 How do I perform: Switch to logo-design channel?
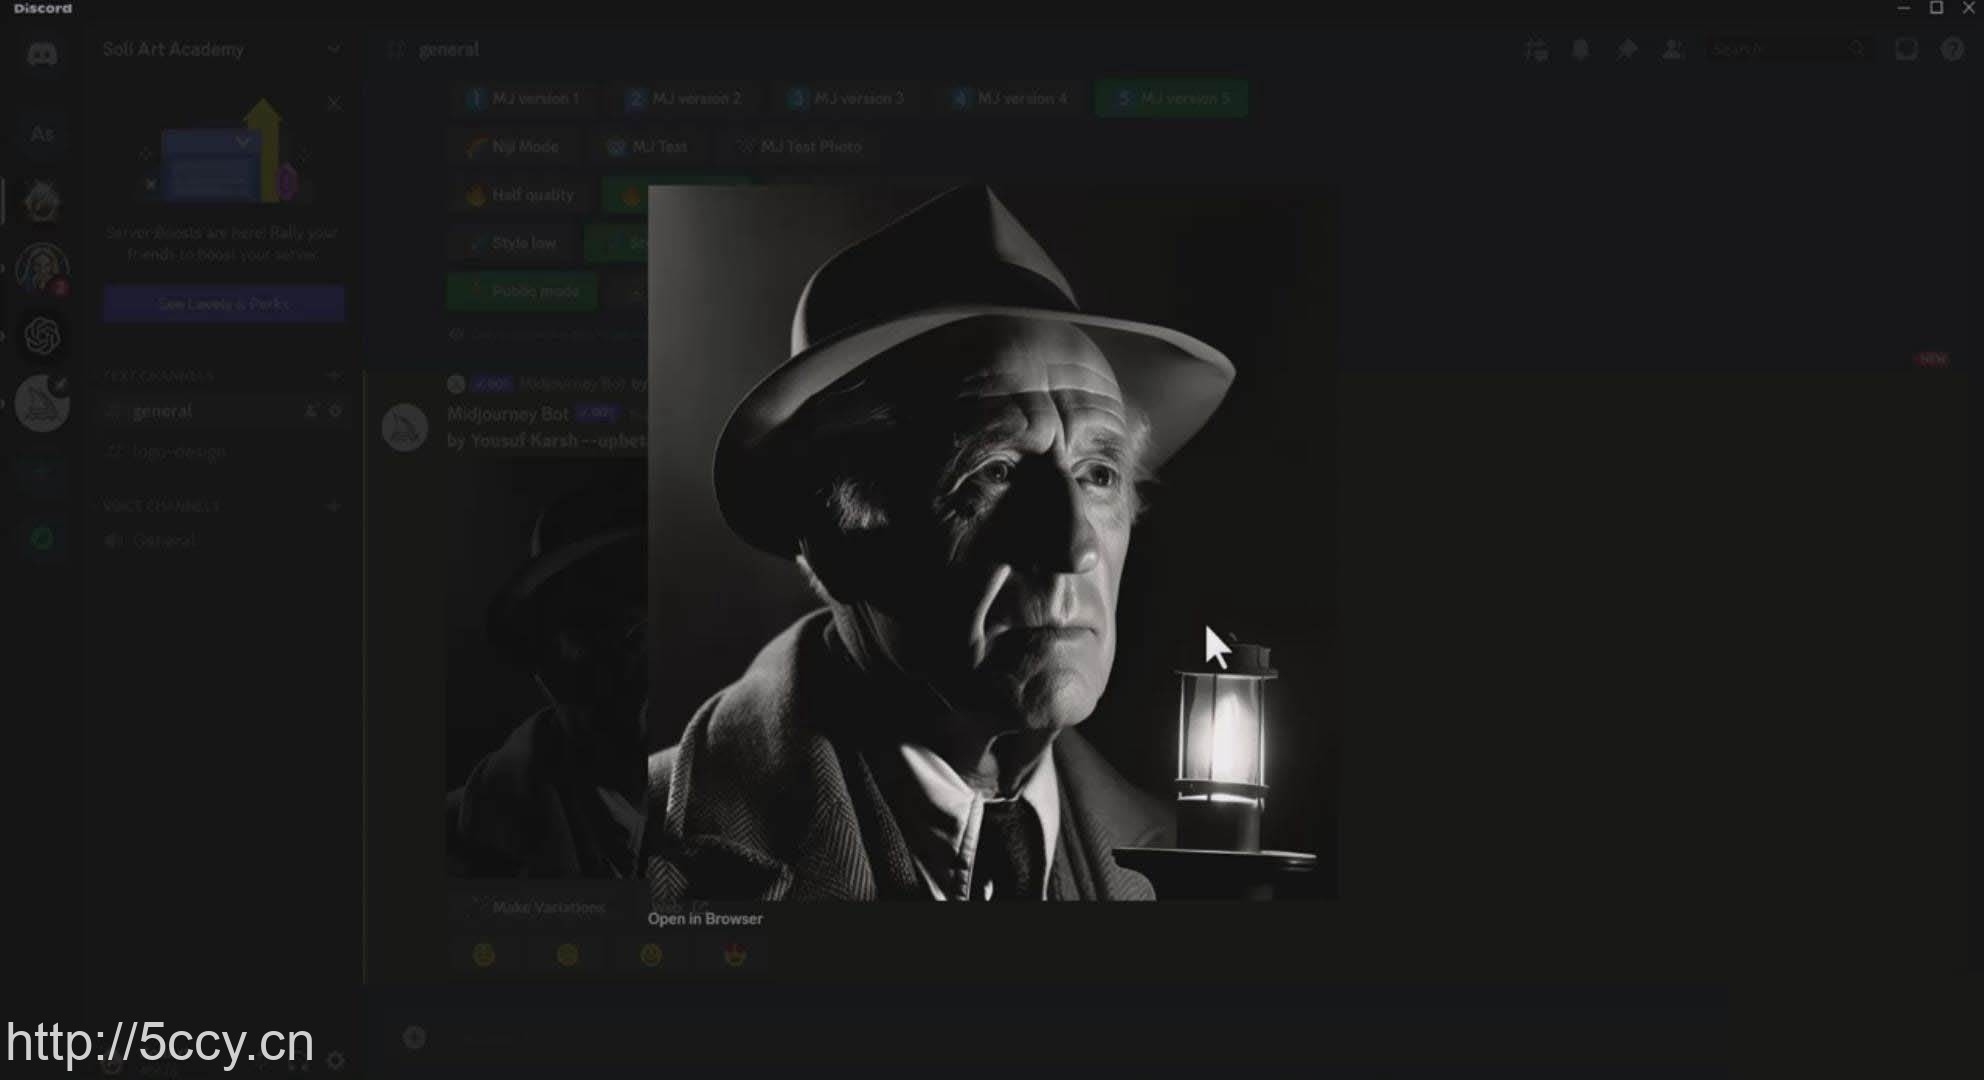179,452
